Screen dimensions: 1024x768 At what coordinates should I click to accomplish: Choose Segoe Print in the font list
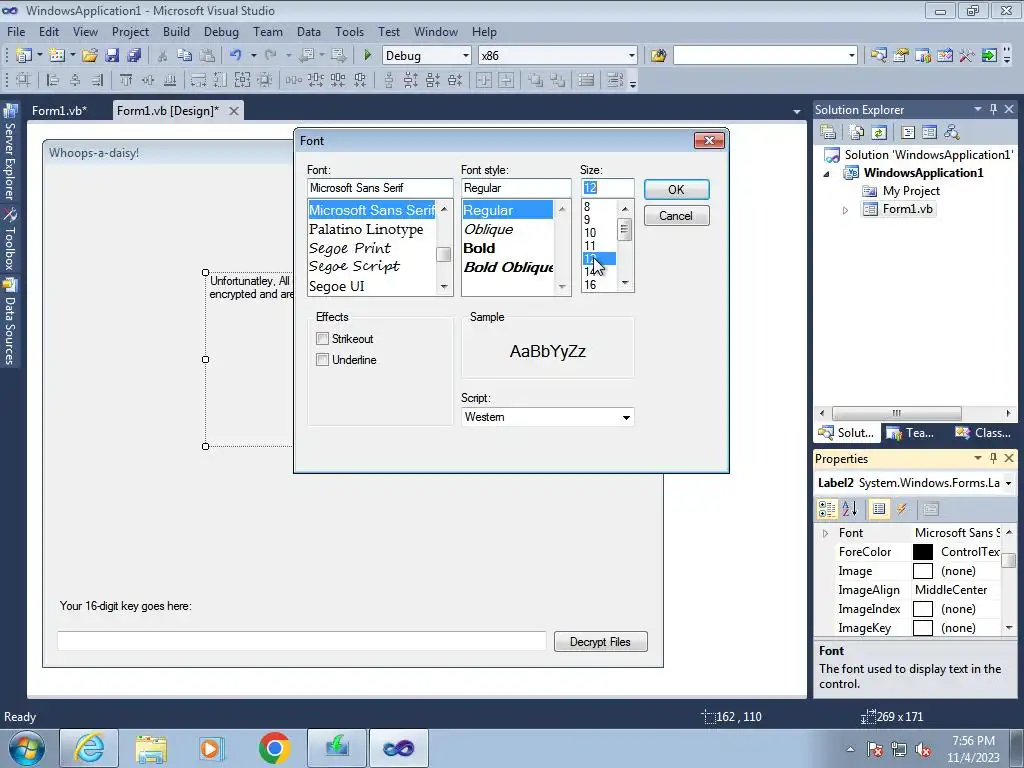(x=350, y=248)
